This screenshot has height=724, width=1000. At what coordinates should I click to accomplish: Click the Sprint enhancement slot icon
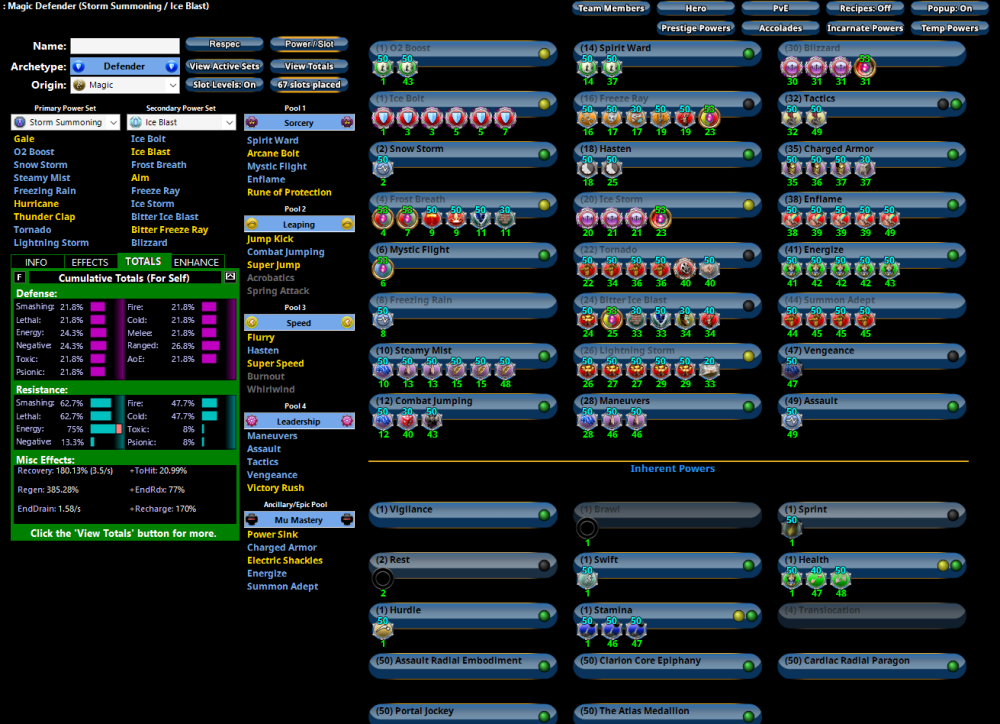pos(790,529)
